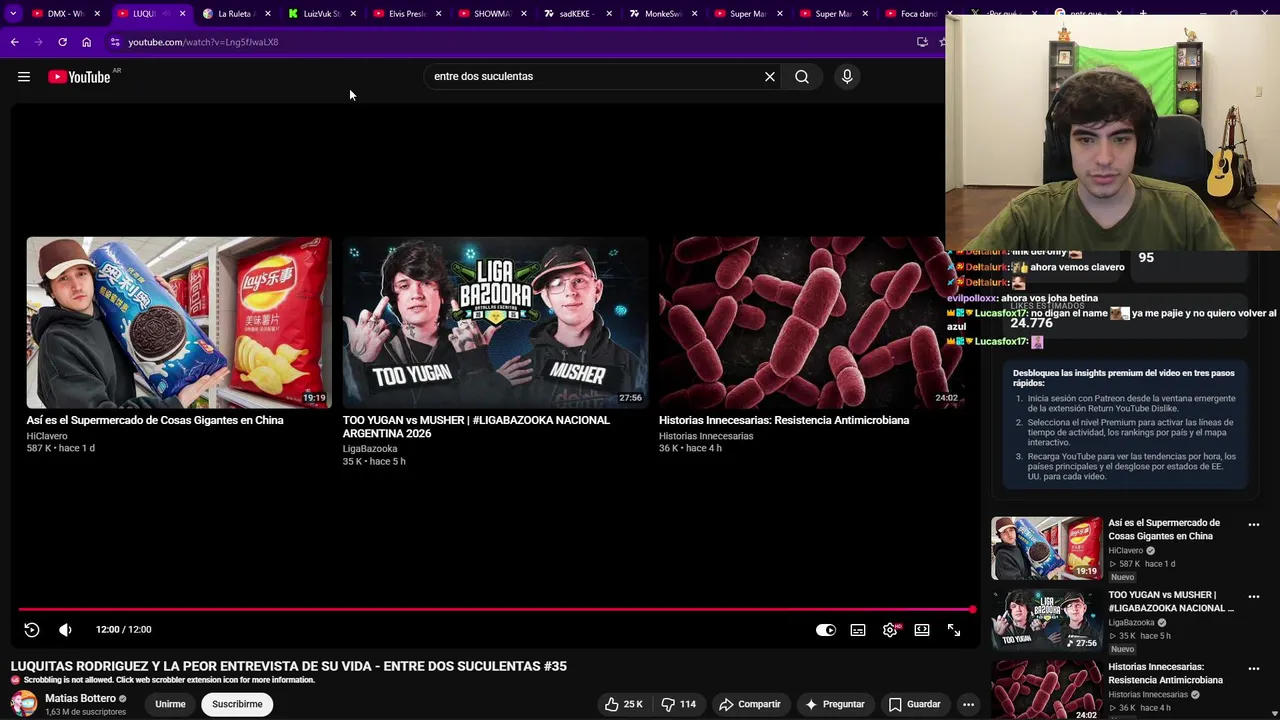The height and width of the screenshot is (720, 1280).
Task: Close the Elvis Presley tab
Action: coord(438,14)
